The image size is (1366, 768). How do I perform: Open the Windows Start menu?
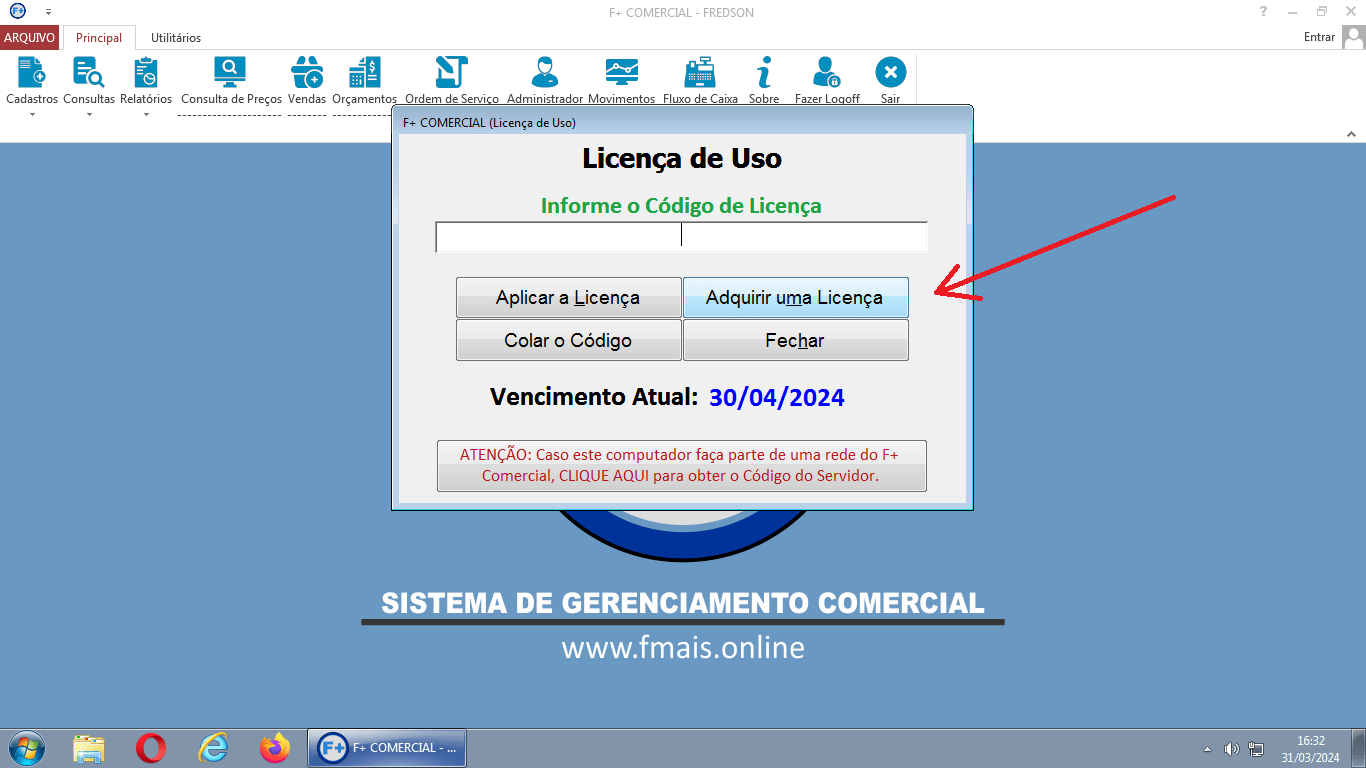point(27,748)
